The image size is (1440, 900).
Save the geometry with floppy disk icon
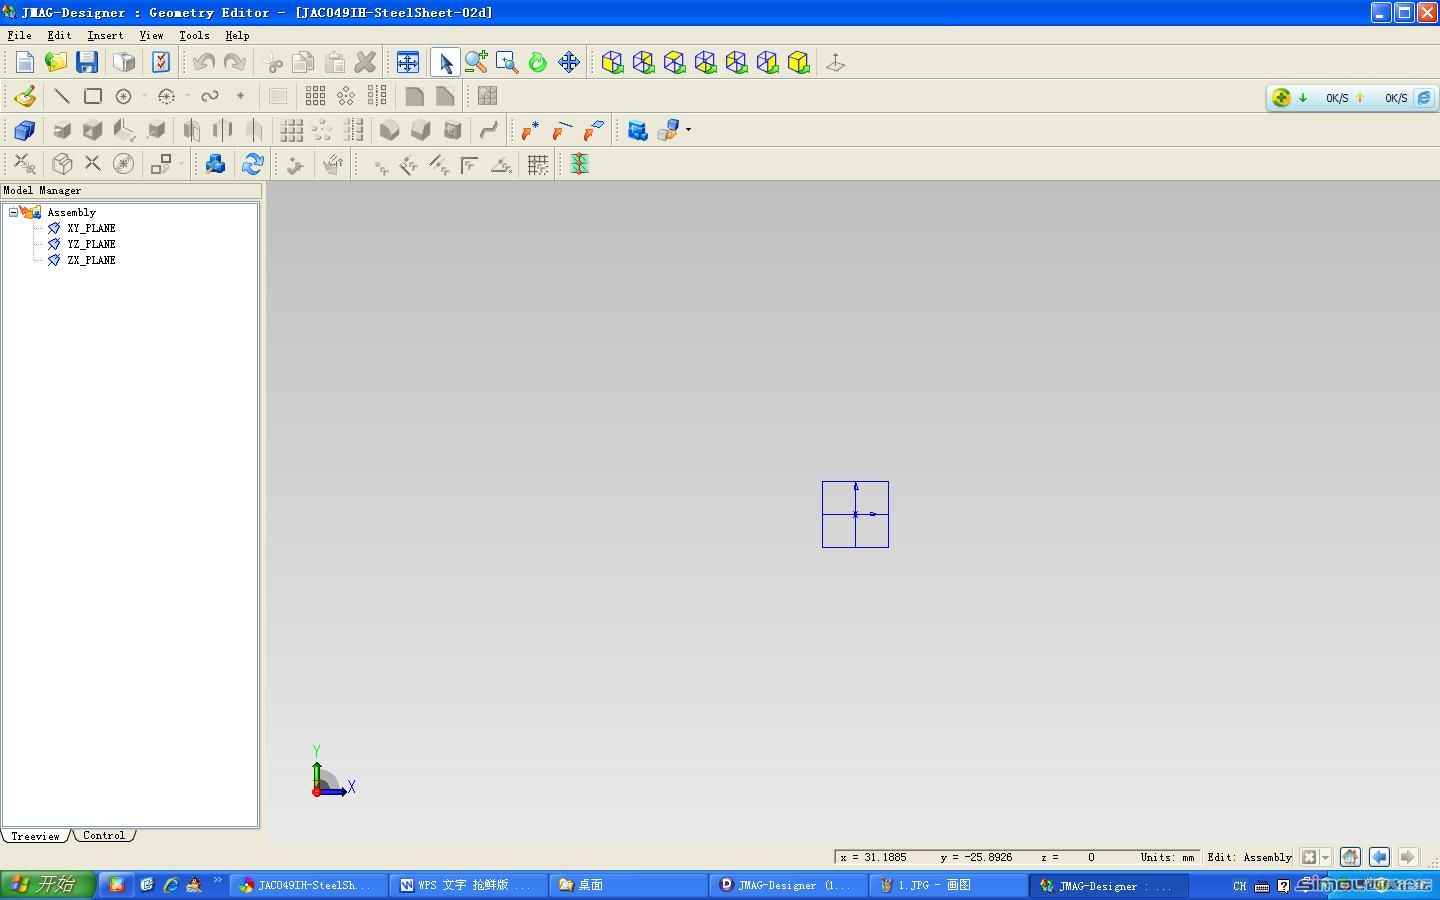[x=87, y=63]
